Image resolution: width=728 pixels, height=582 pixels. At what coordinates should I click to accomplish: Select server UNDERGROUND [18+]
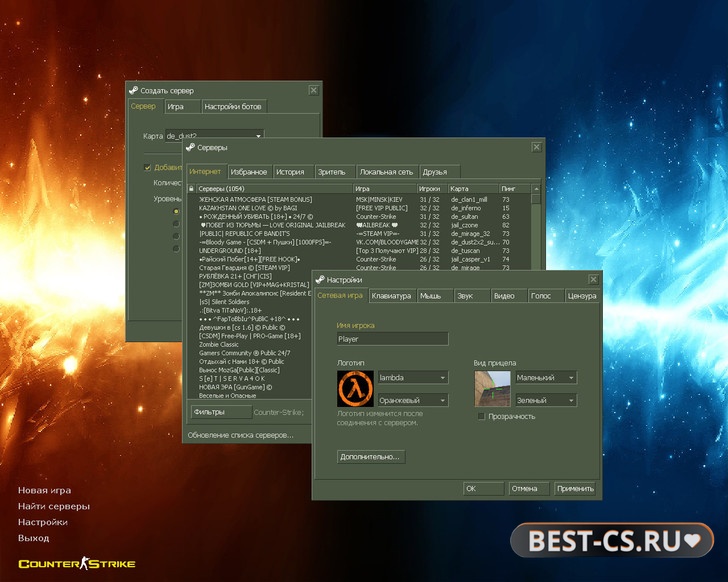(358, 251)
